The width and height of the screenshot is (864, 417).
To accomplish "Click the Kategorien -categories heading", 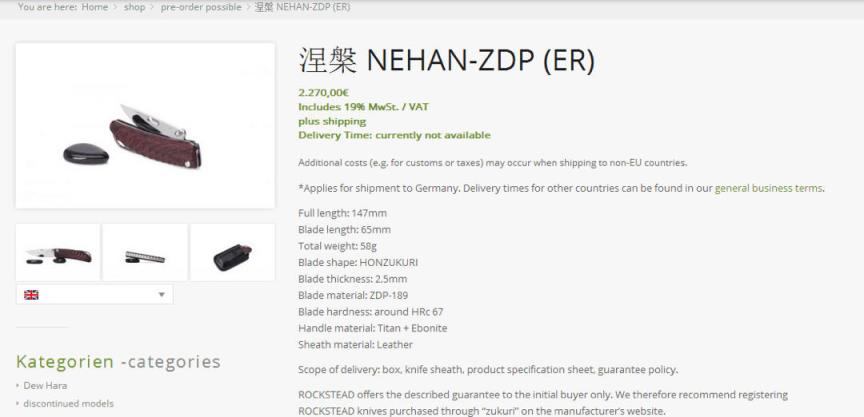I will click(x=118, y=361).
